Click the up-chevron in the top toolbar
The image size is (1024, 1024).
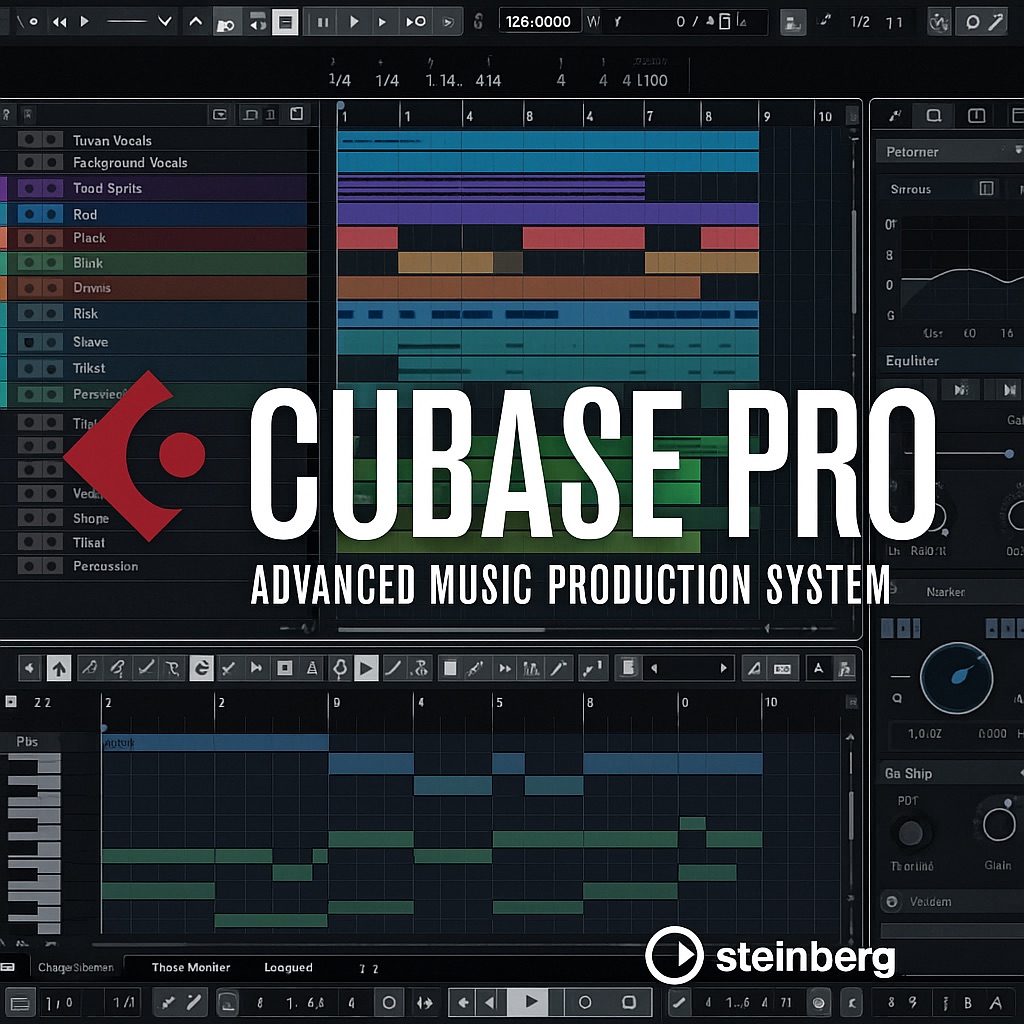(x=195, y=22)
